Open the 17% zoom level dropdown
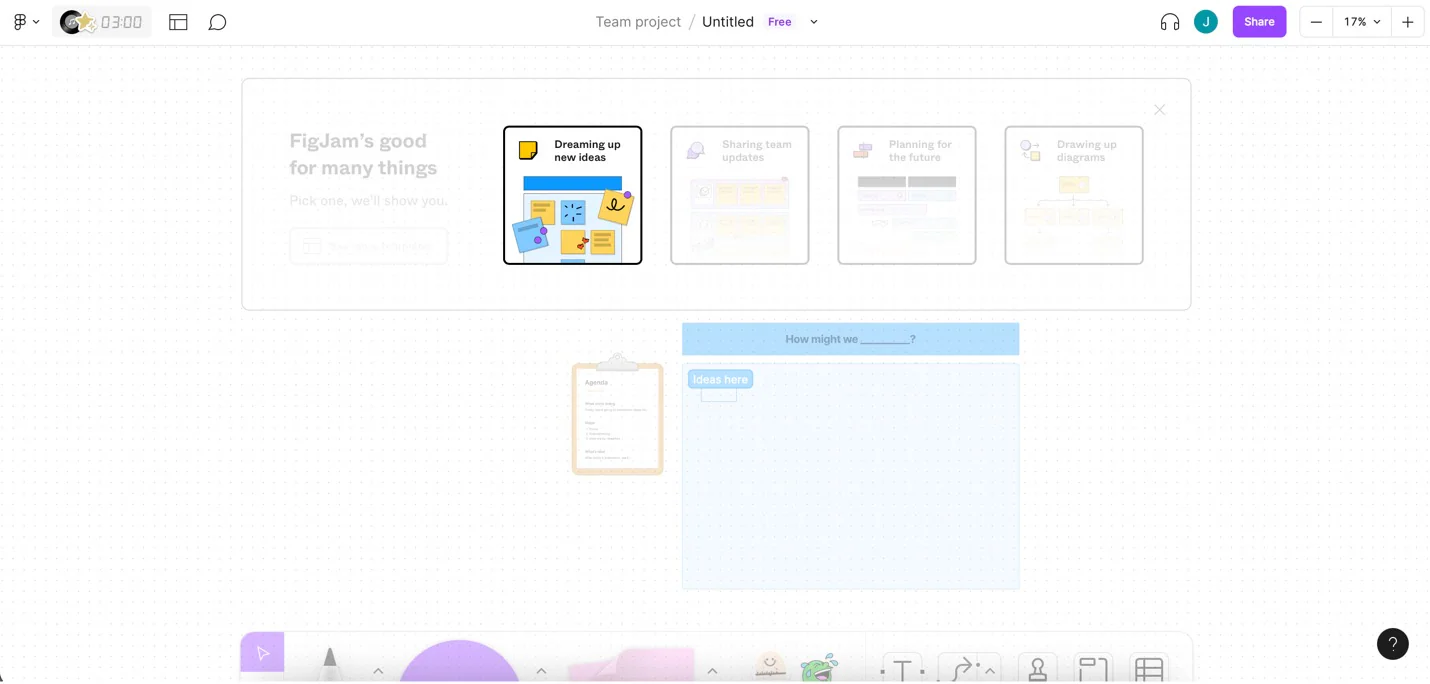Viewport: 1430px width, 684px height. pos(1361,22)
